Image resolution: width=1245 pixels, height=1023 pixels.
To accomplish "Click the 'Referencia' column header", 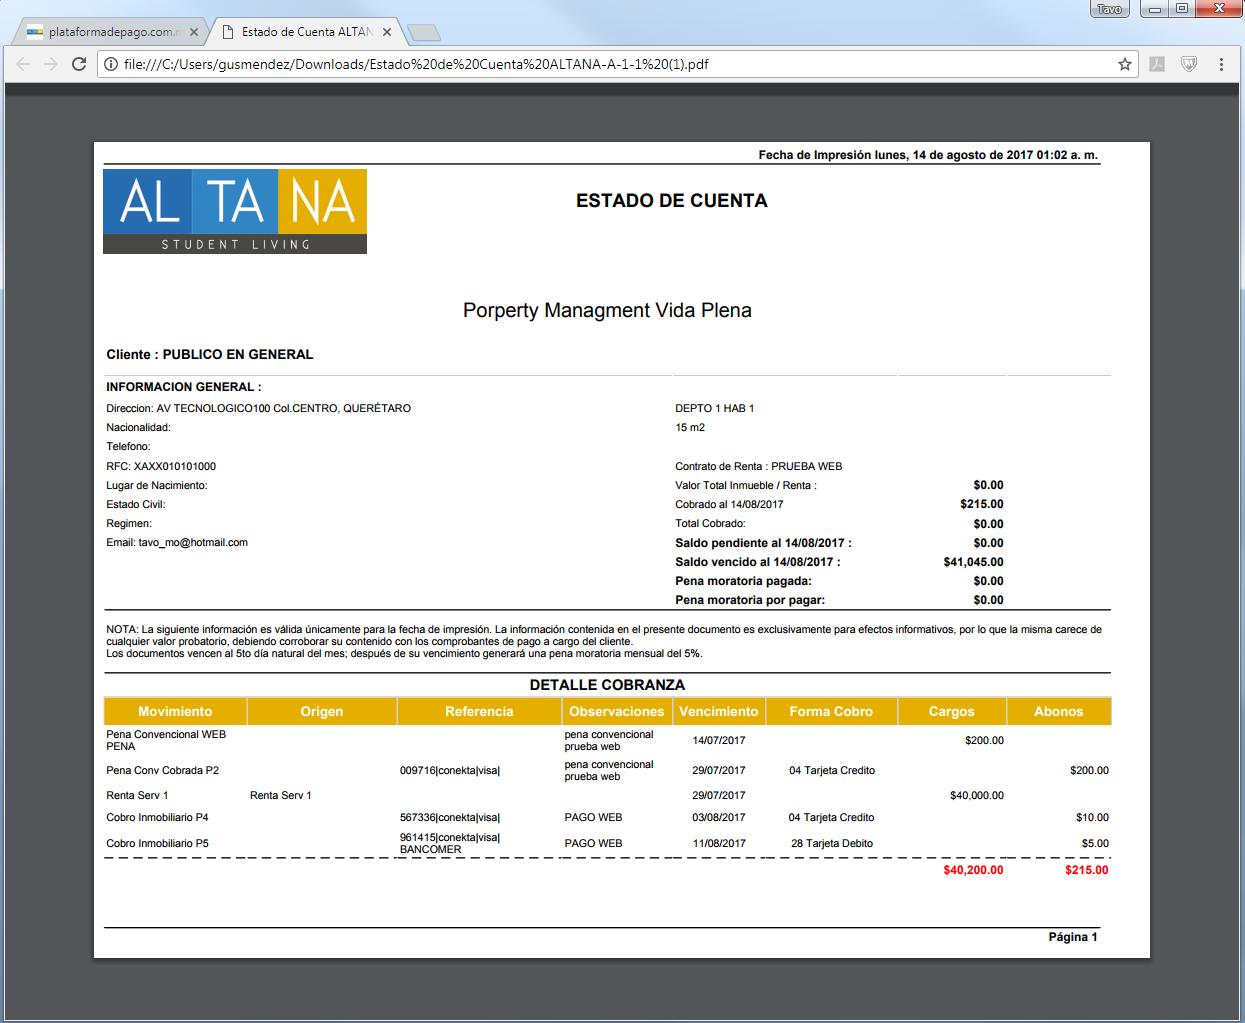I will click(479, 711).
